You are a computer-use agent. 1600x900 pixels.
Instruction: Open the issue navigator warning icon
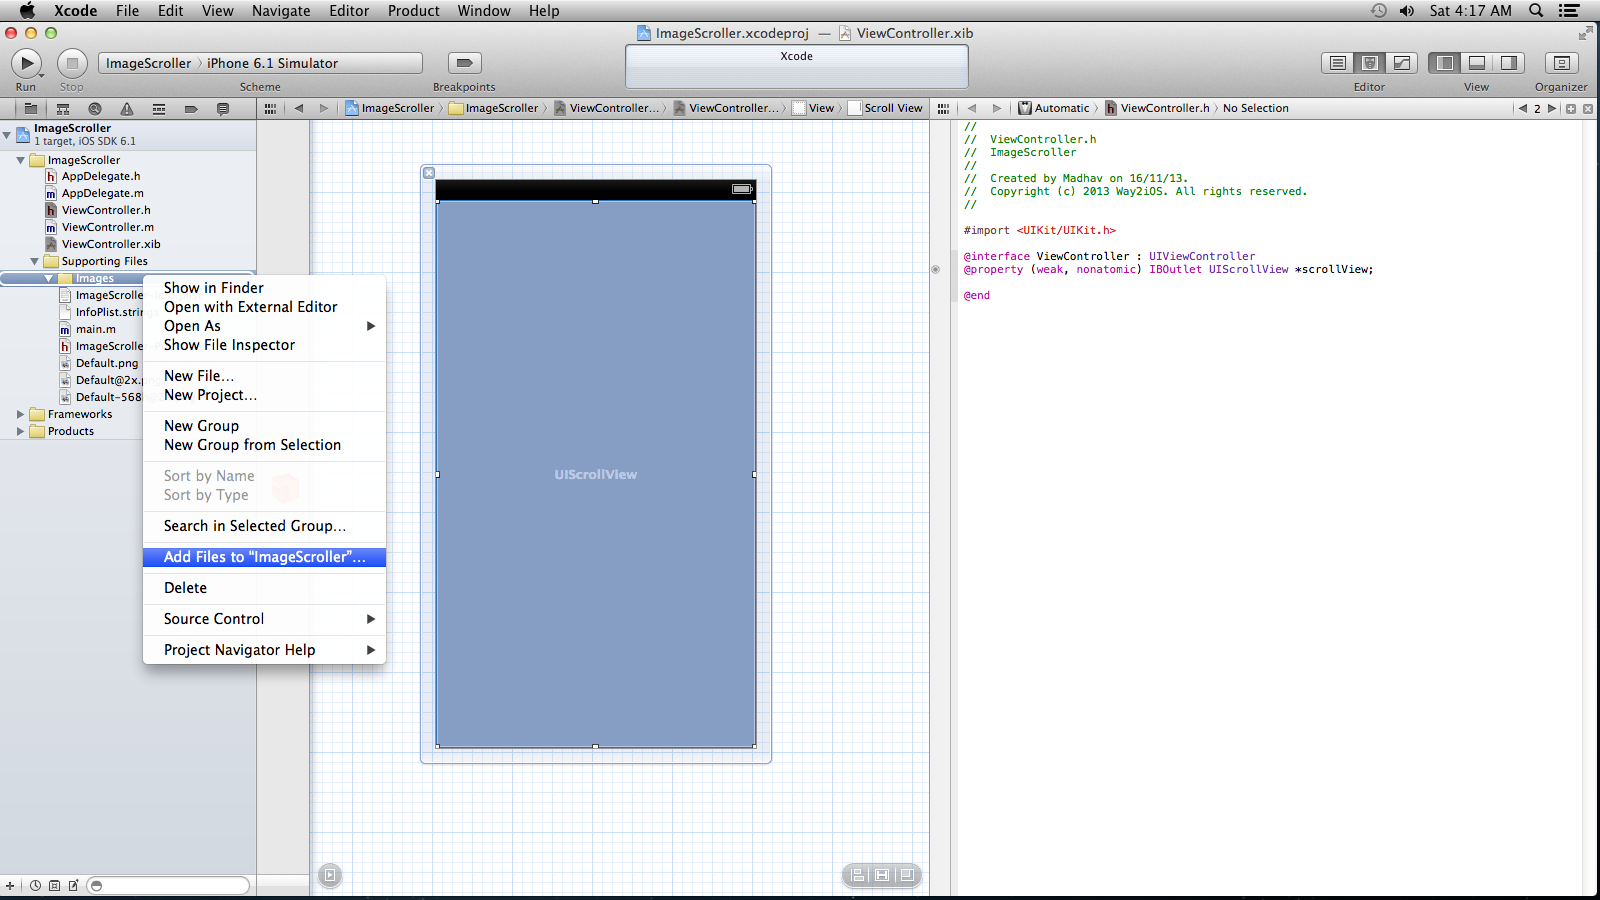(x=127, y=109)
